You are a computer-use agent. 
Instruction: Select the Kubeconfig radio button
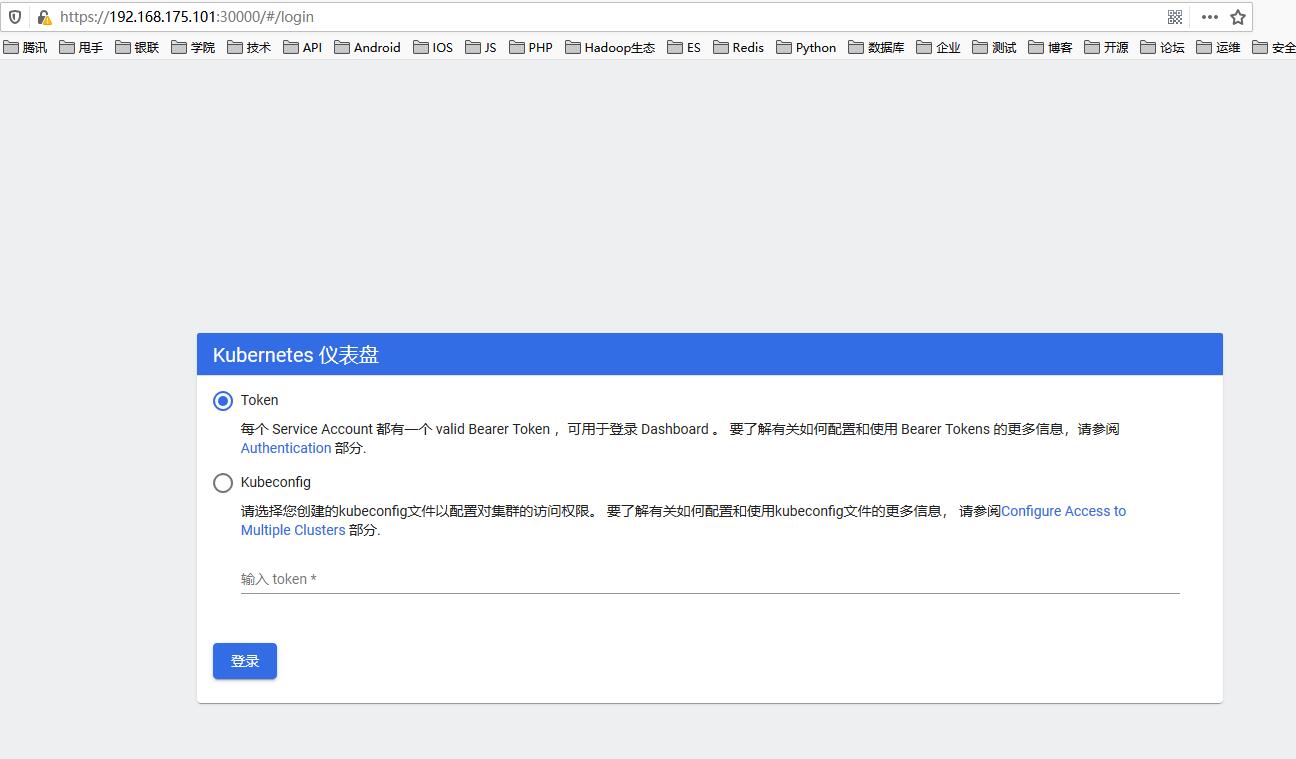(x=223, y=483)
